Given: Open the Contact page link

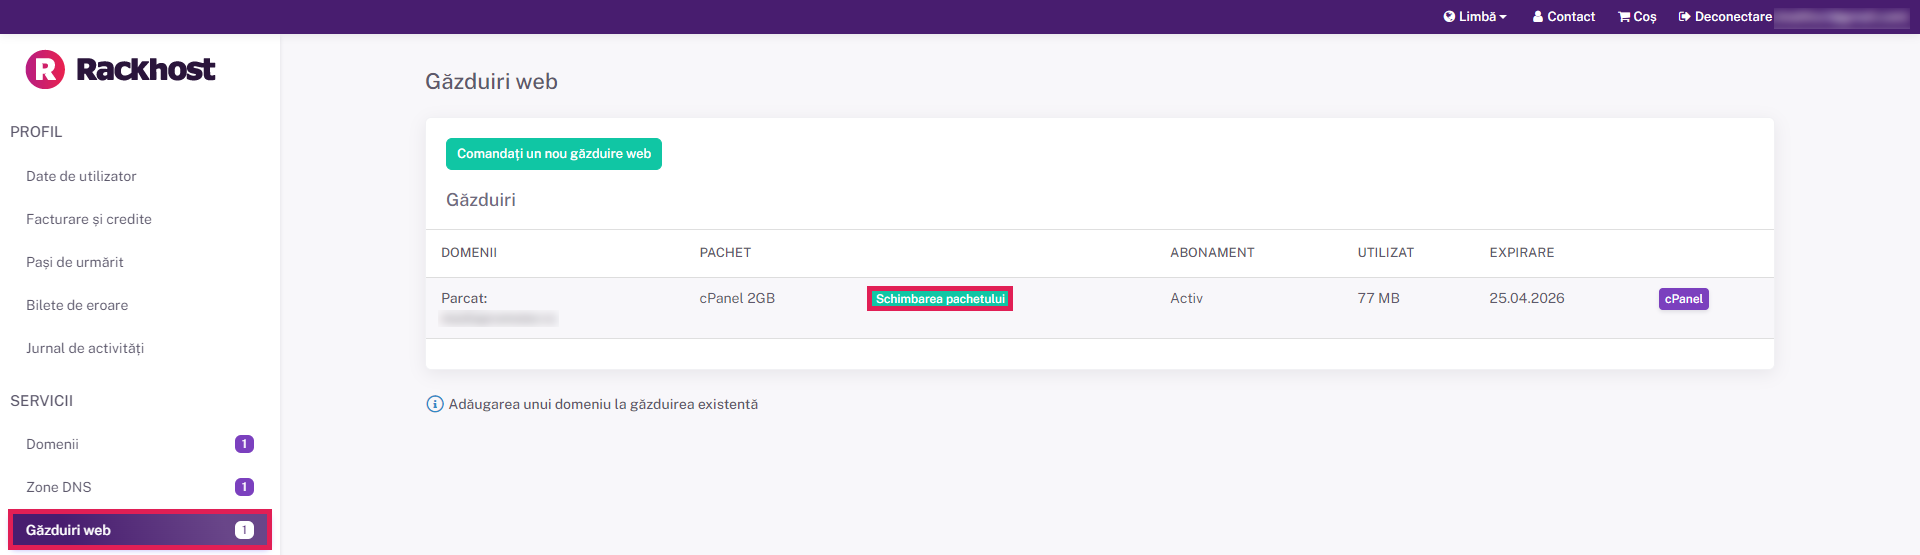Looking at the screenshot, I should (1564, 16).
